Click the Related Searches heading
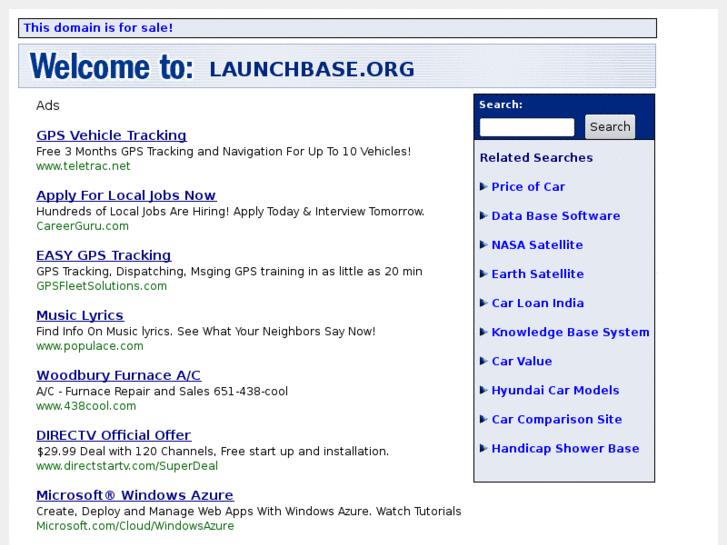The image size is (727, 545). (536, 158)
